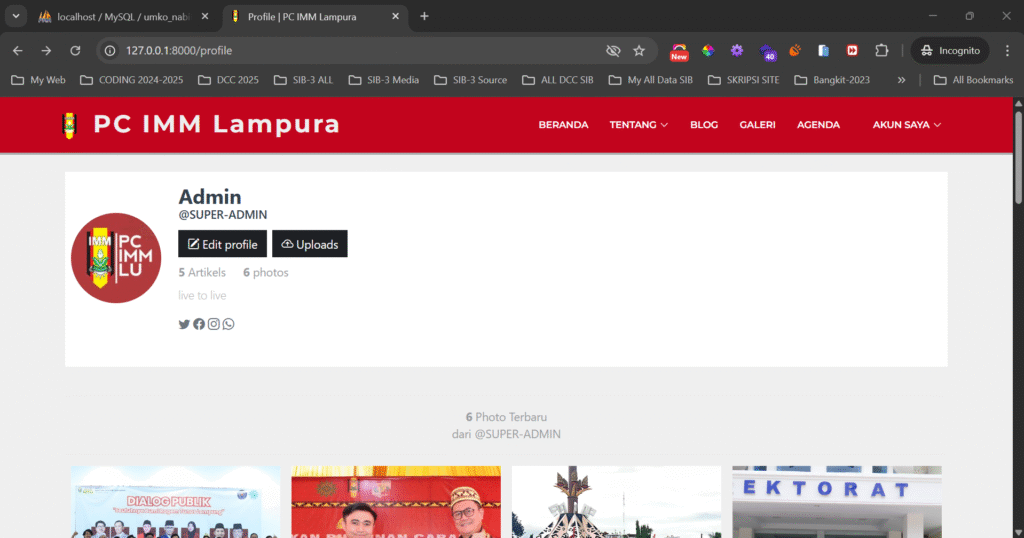This screenshot has width=1024, height=538.
Task: Close the Profile PC IMM Lampura tab
Action: (x=395, y=16)
